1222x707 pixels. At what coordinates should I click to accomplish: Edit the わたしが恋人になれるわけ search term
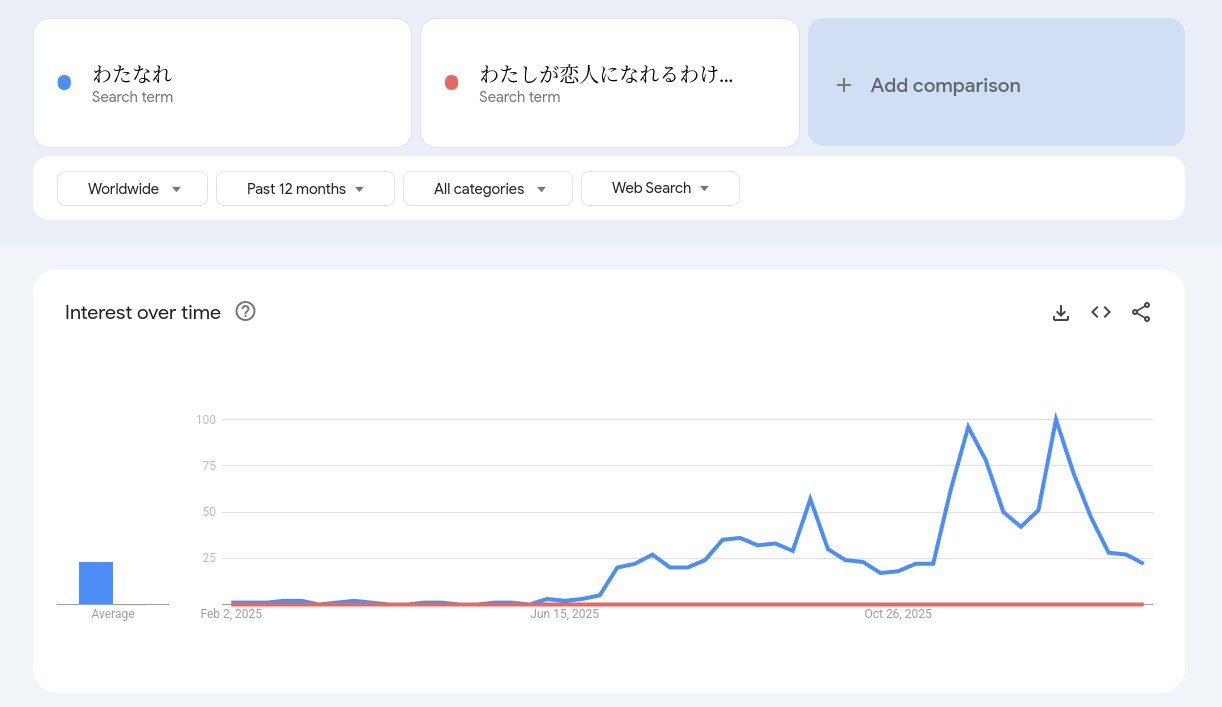(x=609, y=83)
